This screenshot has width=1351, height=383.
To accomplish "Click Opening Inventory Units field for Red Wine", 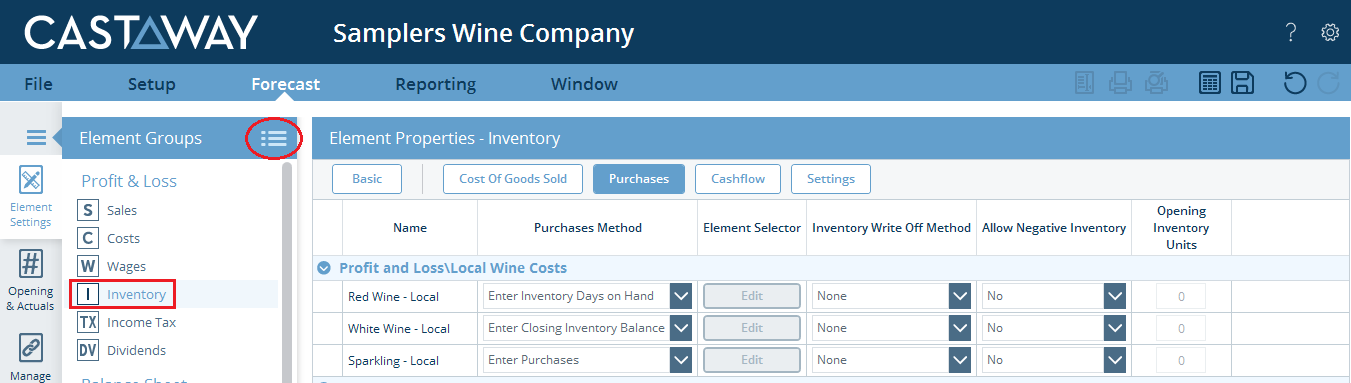I will [1181, 296].
